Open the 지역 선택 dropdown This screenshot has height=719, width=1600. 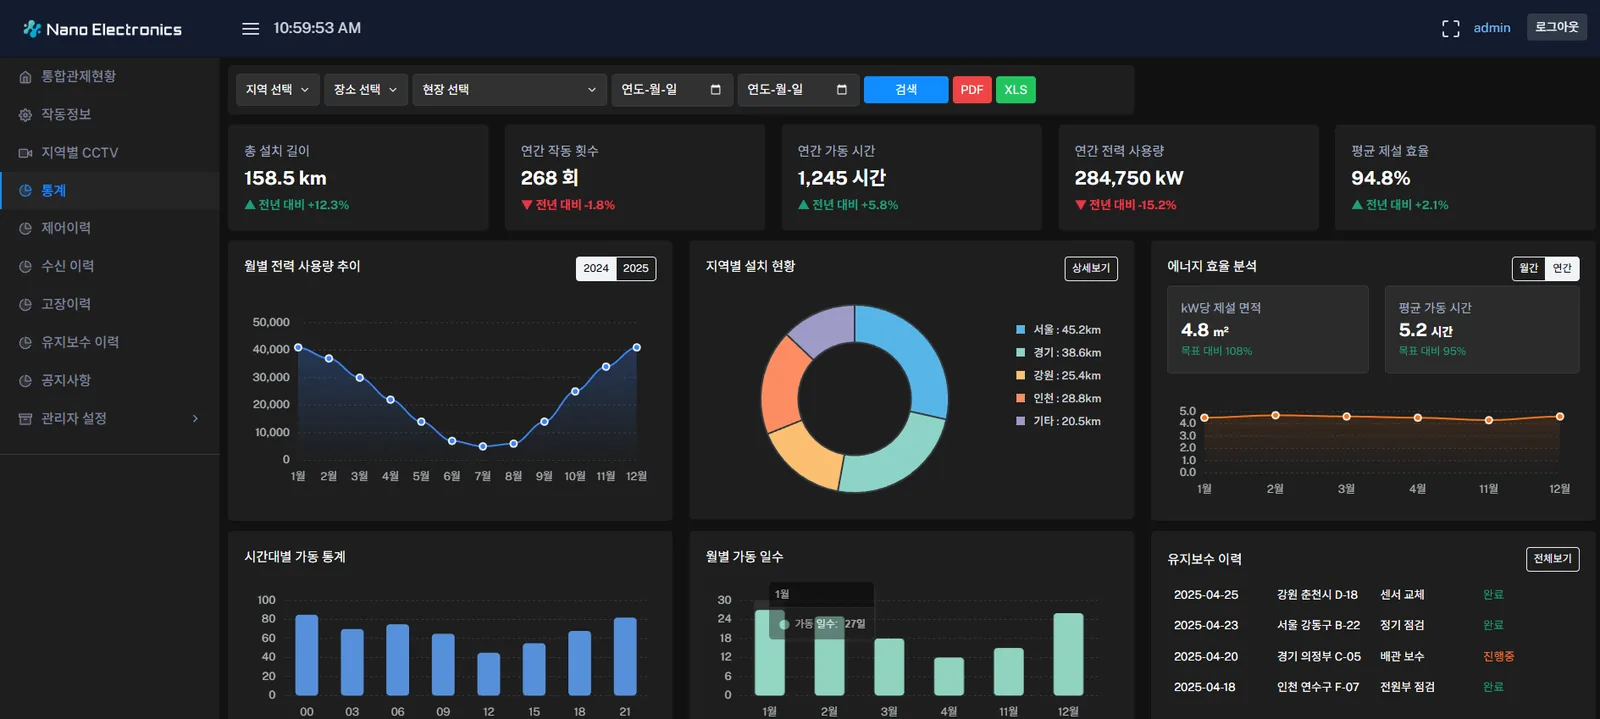[278, 90]
